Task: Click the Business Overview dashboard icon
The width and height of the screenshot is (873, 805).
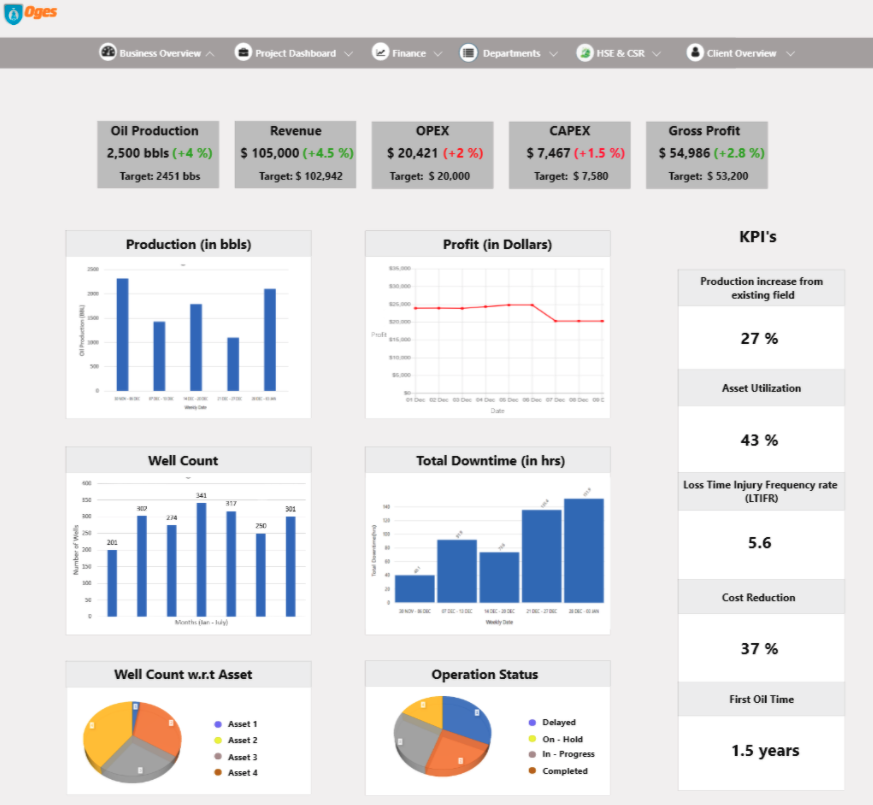Action: (107, 52)
